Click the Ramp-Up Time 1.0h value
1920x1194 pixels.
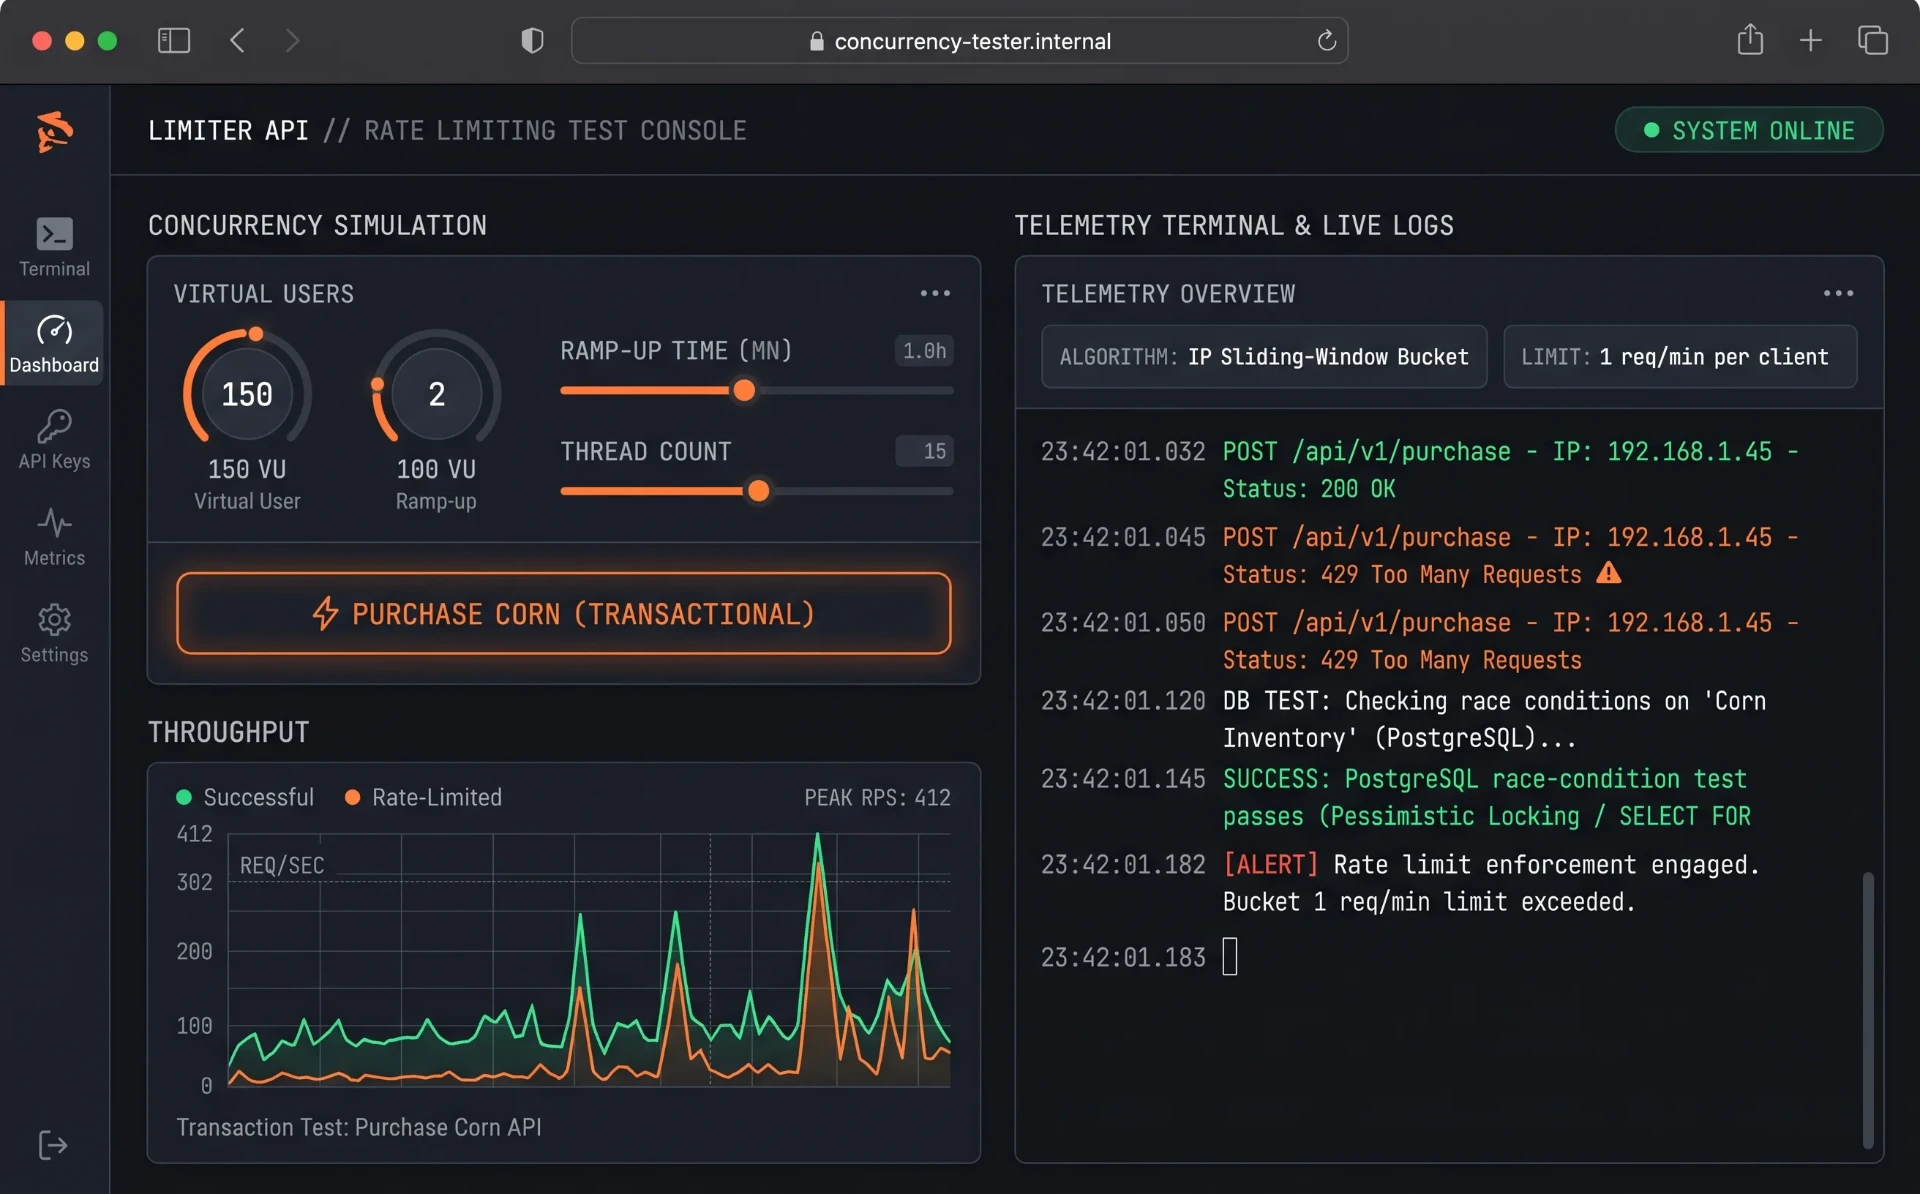point(924,351)
